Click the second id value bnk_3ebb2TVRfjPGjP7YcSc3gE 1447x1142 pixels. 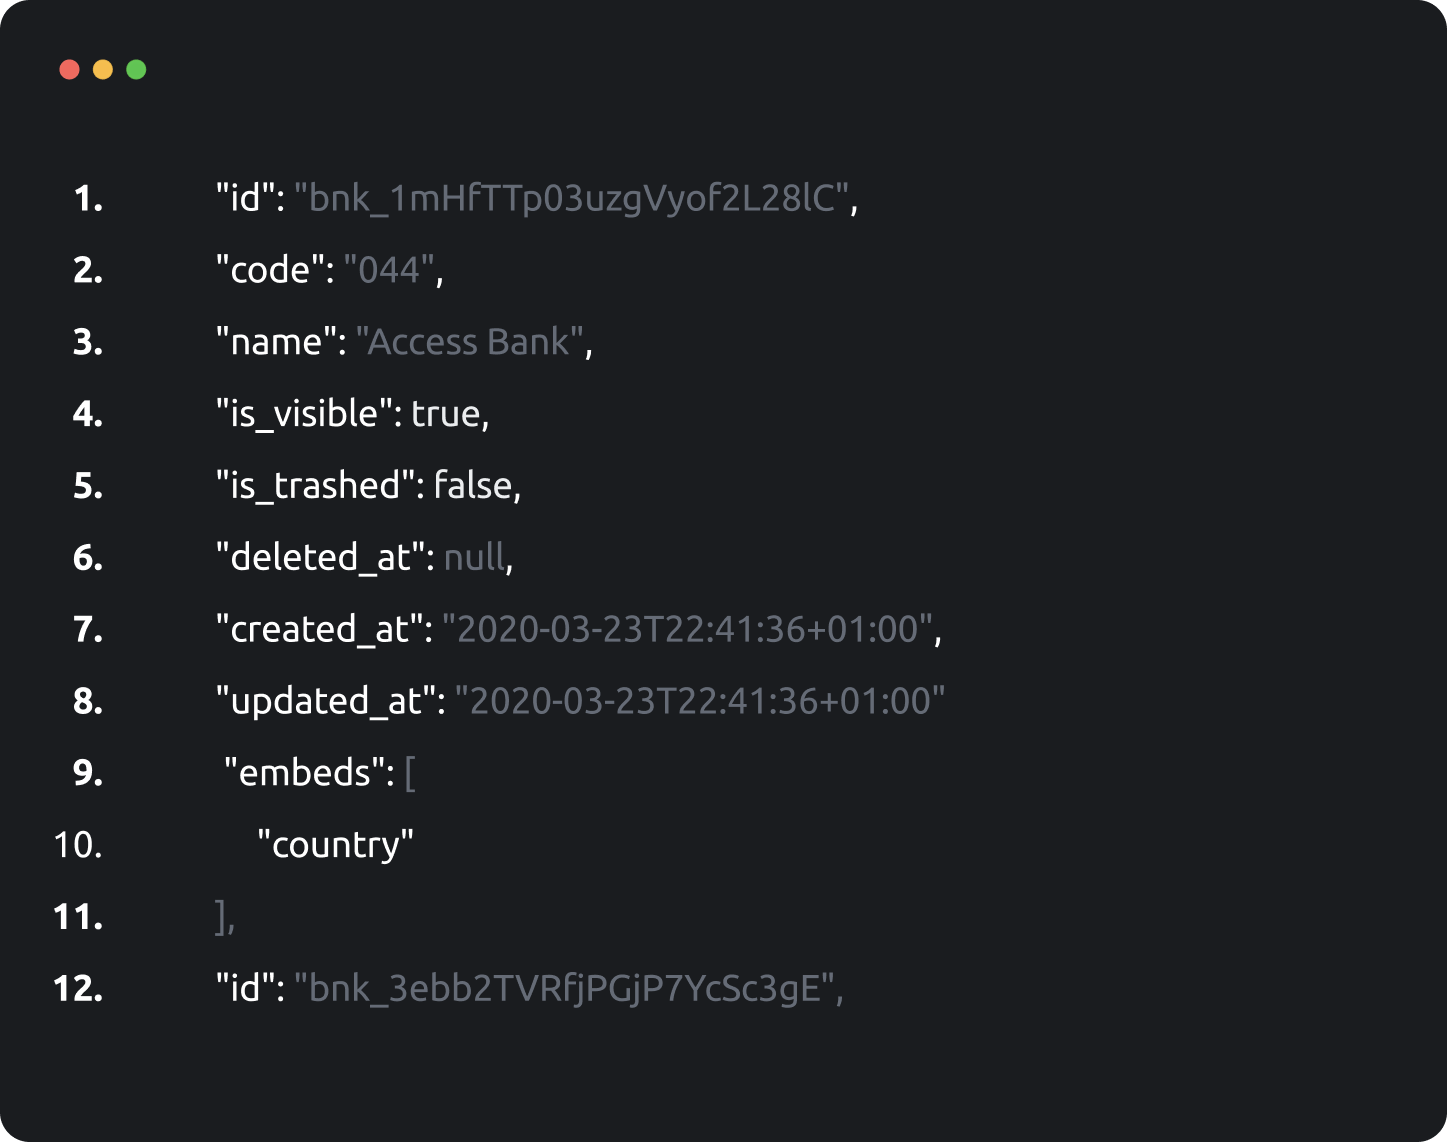coord(564,989)
